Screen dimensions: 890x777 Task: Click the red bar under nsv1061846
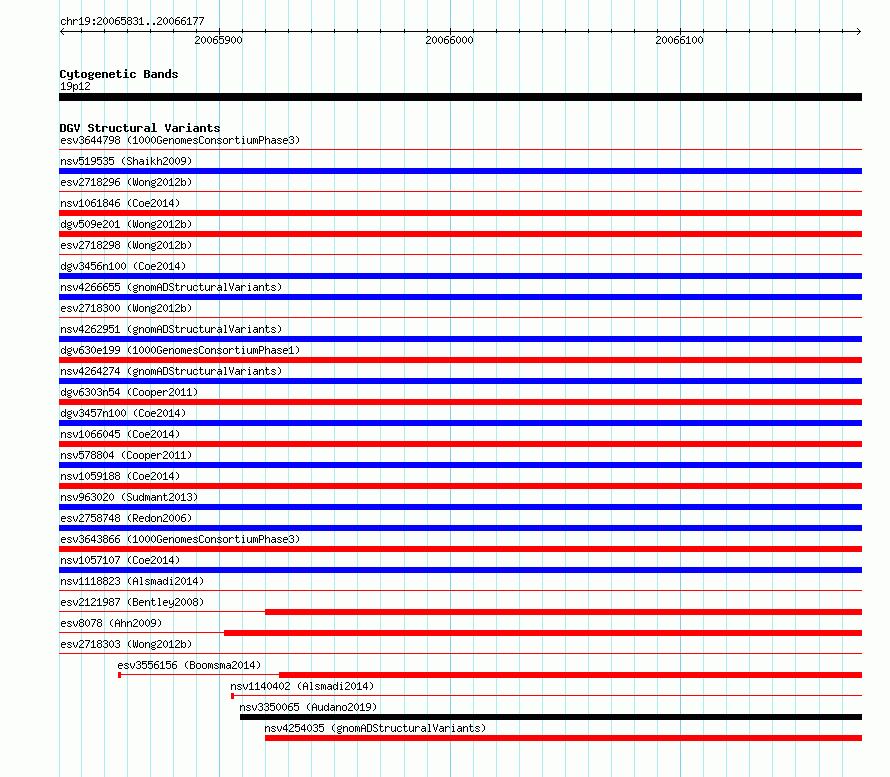pos(460,213)
